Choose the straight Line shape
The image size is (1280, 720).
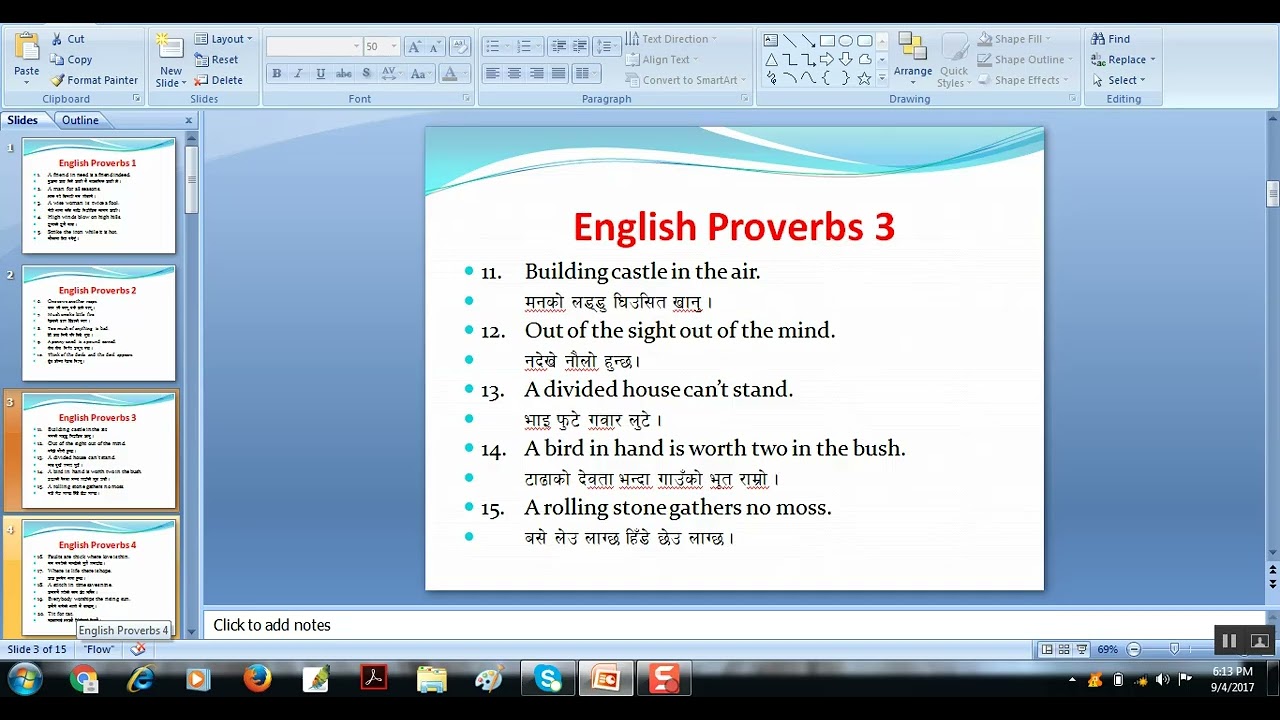[790, 41]
